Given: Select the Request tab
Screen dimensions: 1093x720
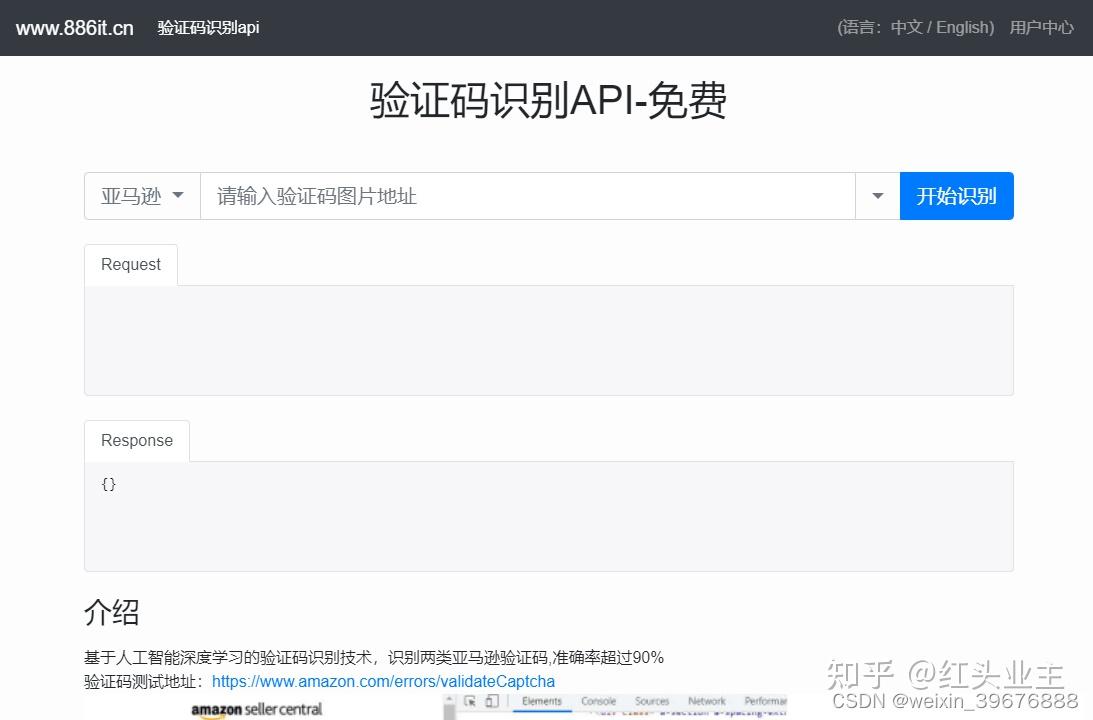Looking at the screenshot, I should coord(131,265).
